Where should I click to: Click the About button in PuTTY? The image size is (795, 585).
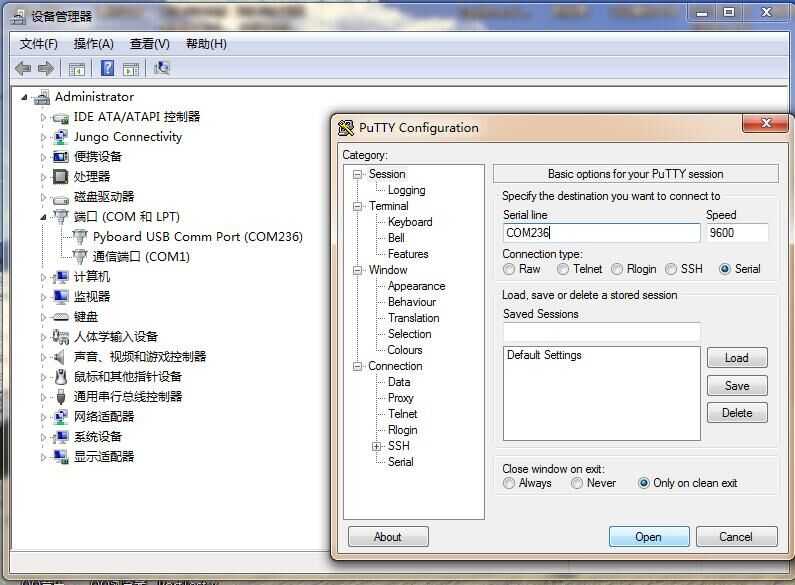[x=388, y=537]
